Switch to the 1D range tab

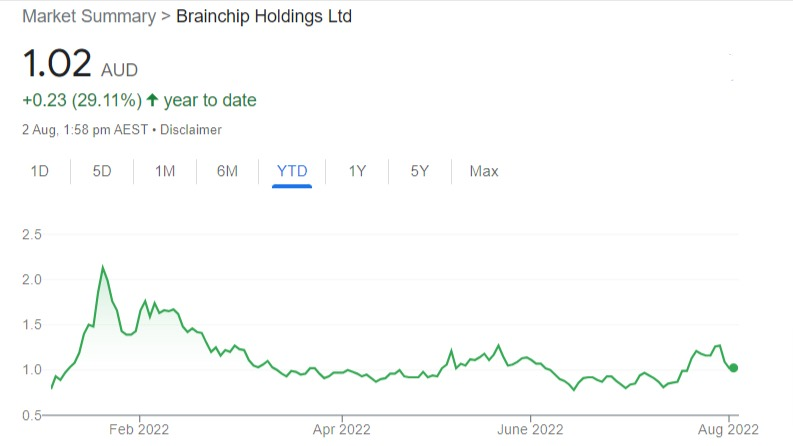pos(40,171)
